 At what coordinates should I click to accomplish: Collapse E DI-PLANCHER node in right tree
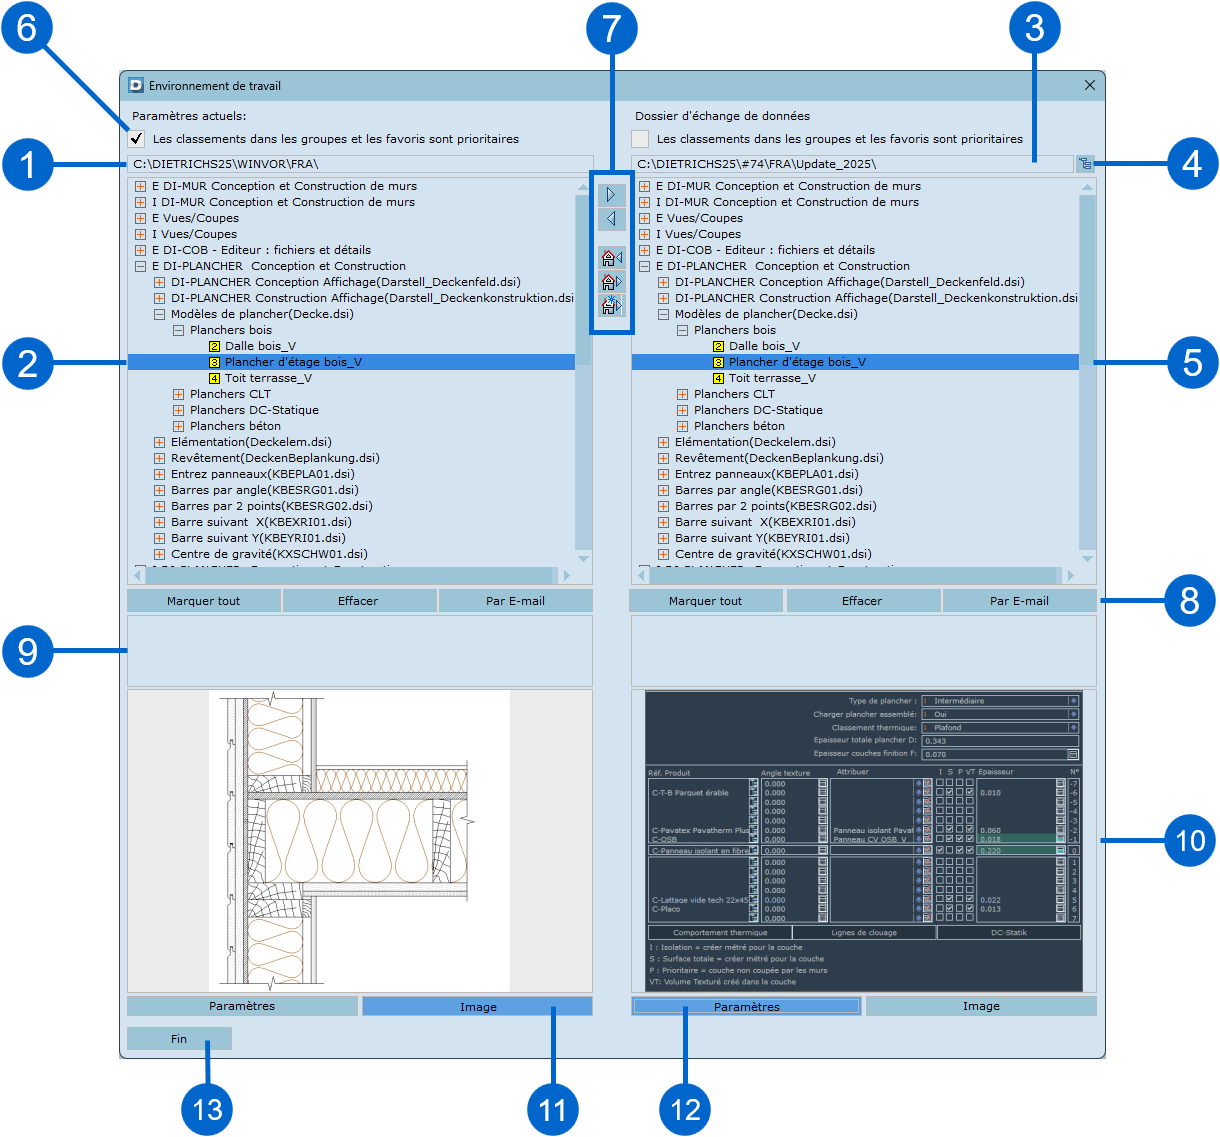(x=644, y=266)
